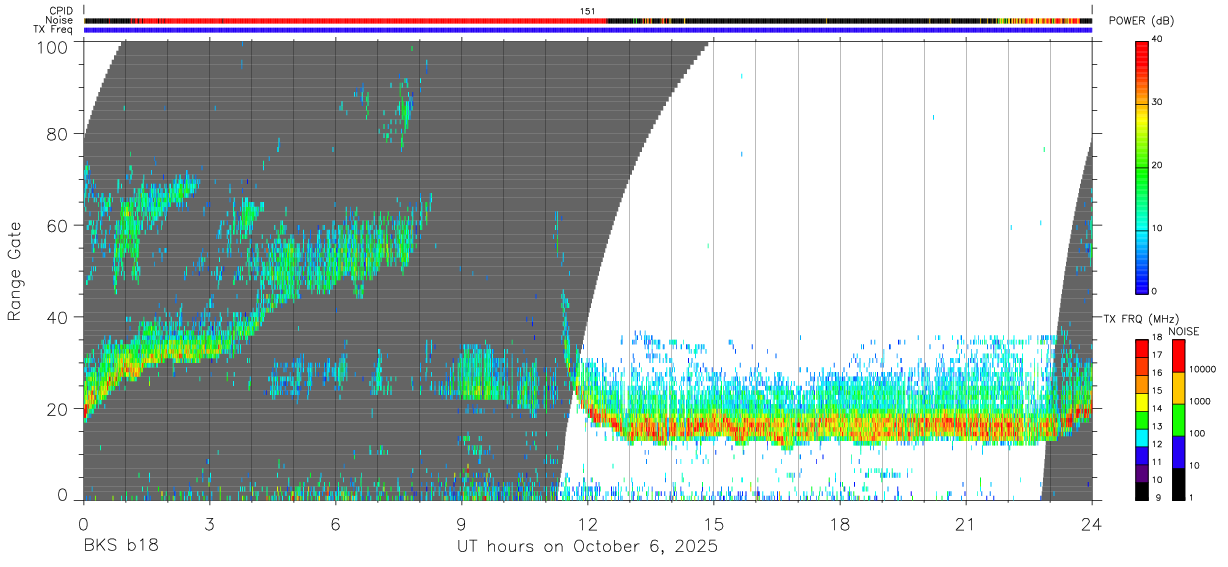Click the x-axis tick label 12
The height and width of the screenshot is (567, 1228).
click(x=588, y=524)
